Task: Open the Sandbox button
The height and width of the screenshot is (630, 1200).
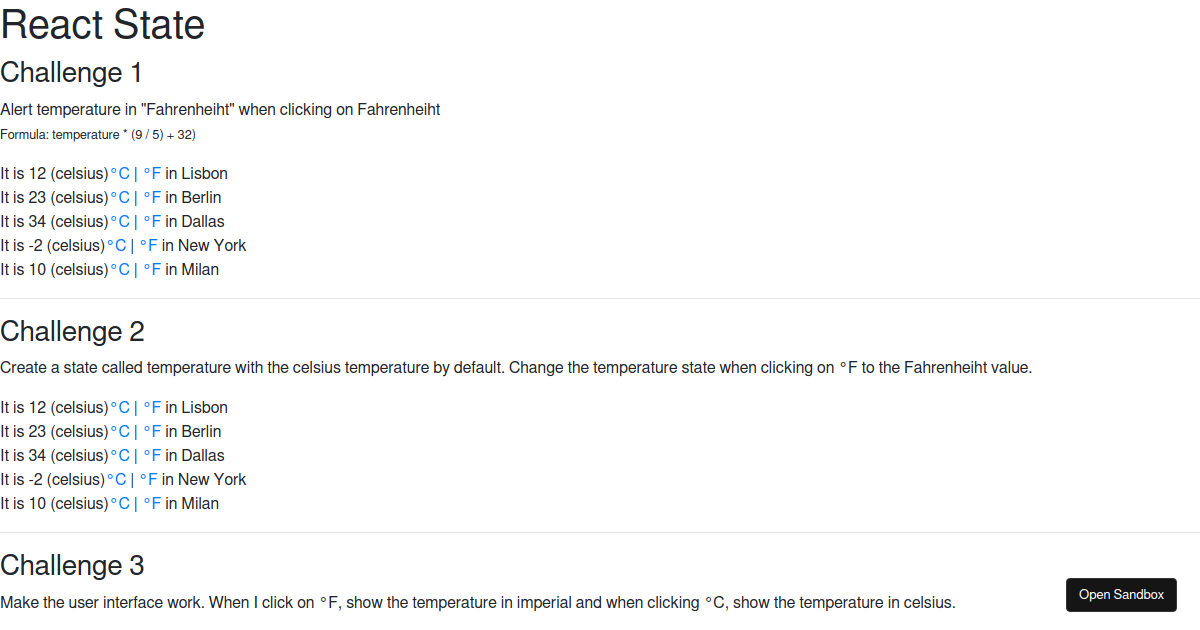Action: [x=1121, y=594]
